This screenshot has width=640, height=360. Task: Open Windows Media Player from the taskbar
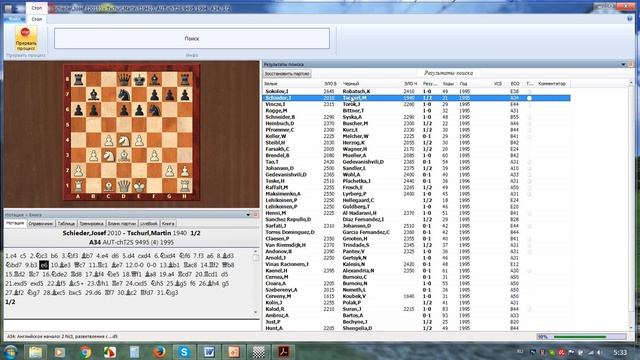click(60, 352)
